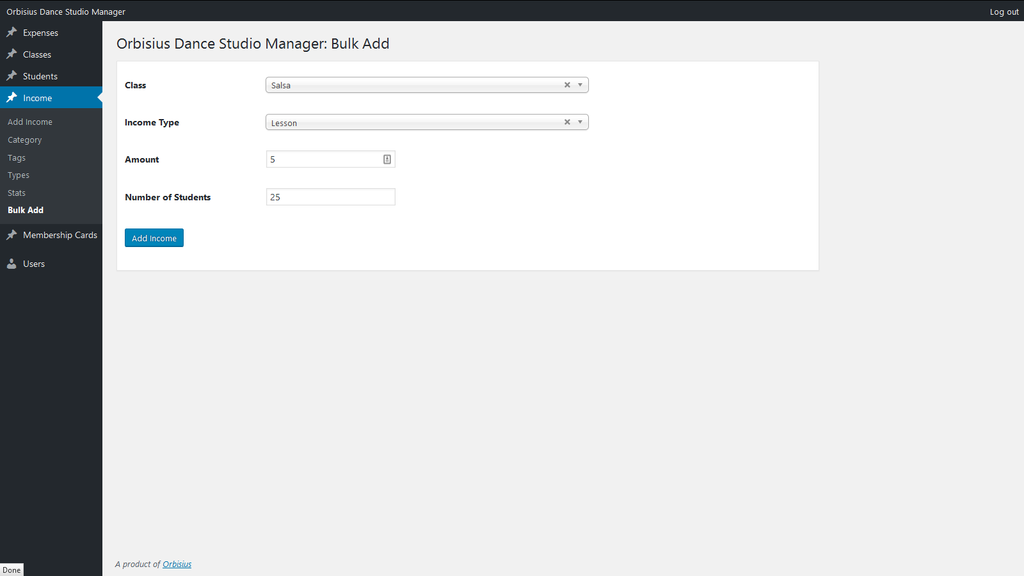1024x576 pixels.
Task: Click the Users person icon
Action: (12, 264)
